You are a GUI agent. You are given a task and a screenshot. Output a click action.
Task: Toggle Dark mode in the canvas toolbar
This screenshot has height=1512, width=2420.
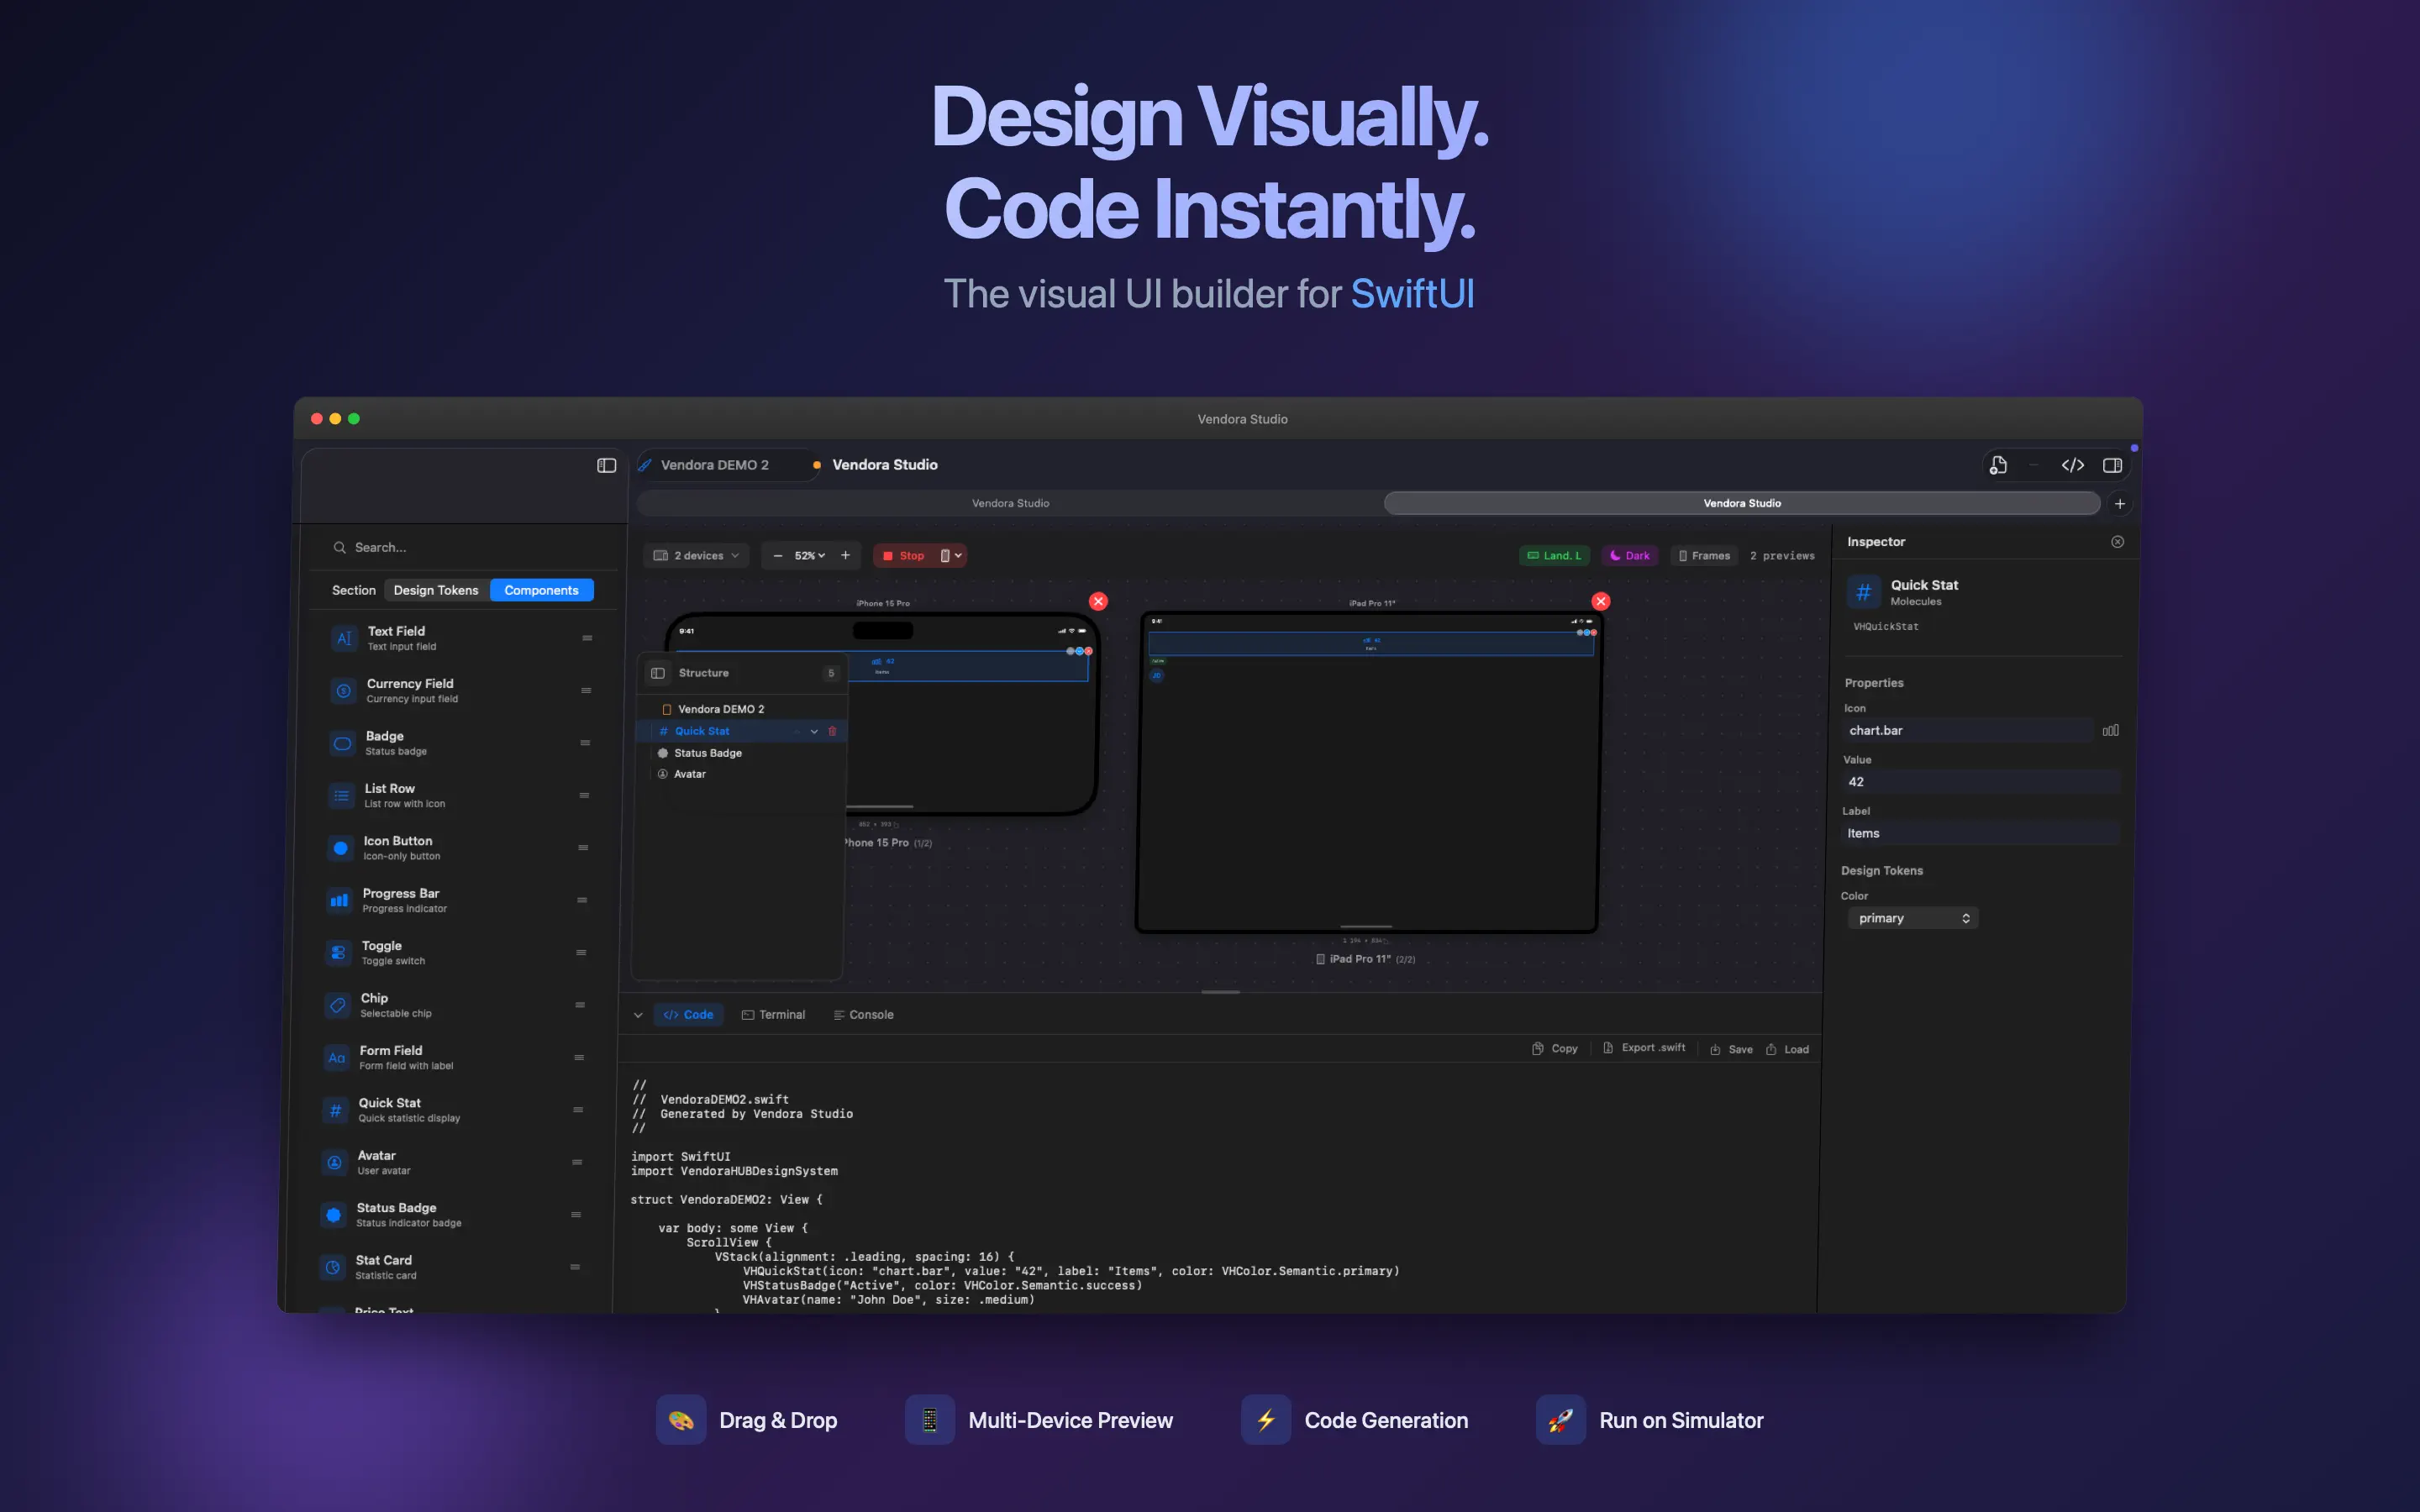pos(1630,555)
